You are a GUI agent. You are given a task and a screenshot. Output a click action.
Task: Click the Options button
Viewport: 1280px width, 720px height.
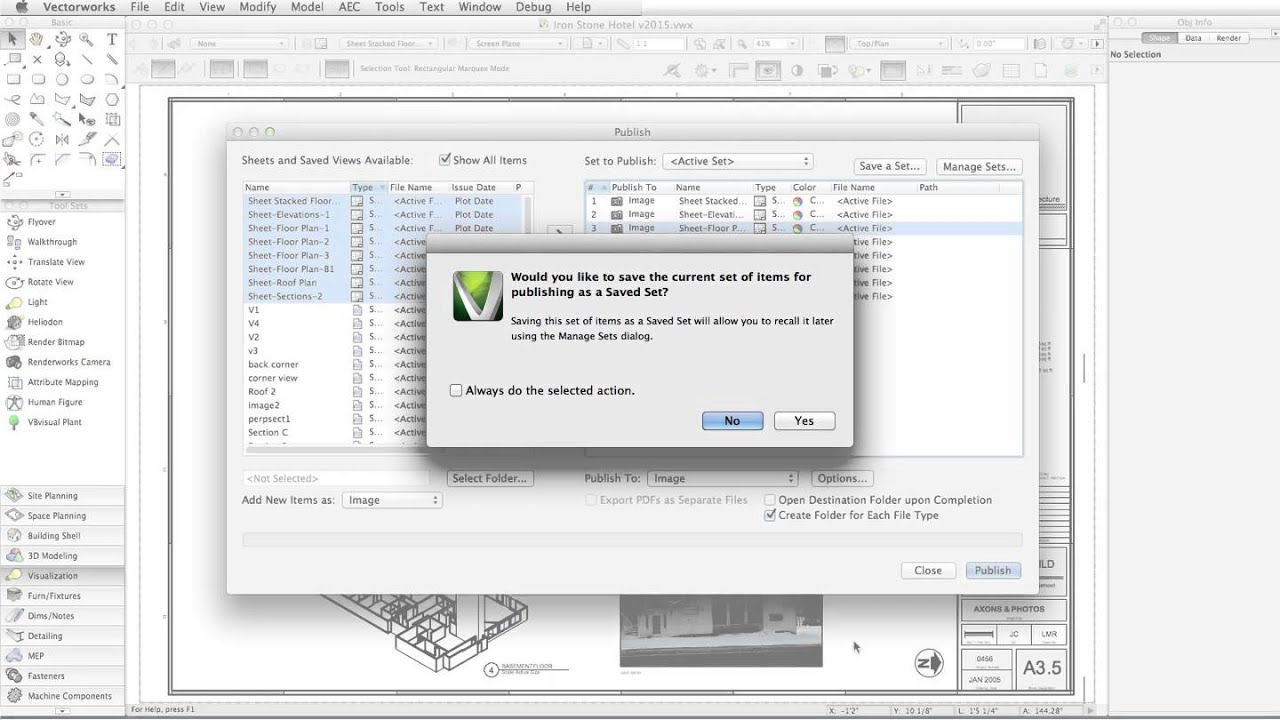pyautogui.click(x=842, y=478)
